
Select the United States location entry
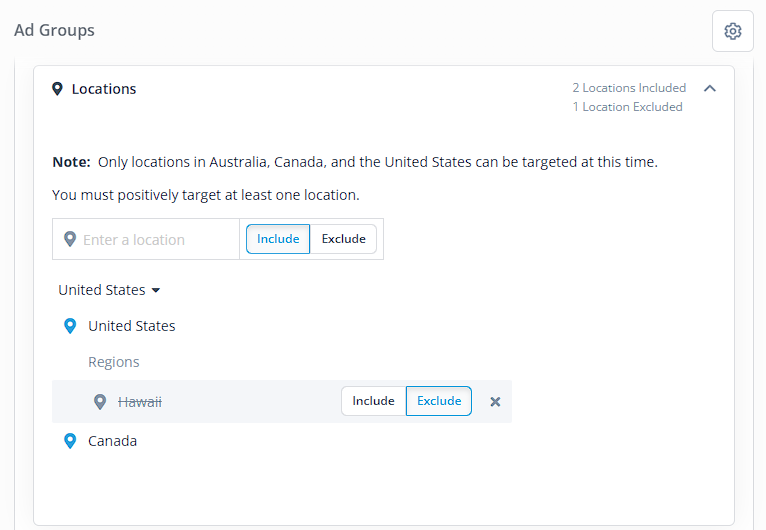point(131,326)
